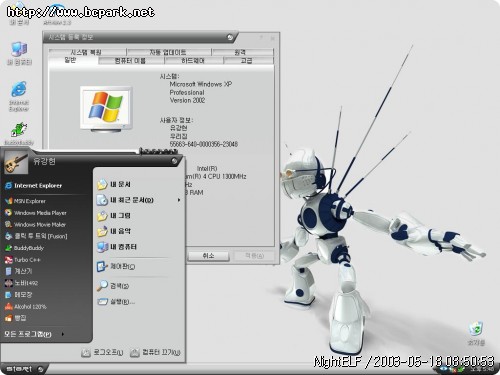500x375 pixels.
Task: Open the Internet Explorer desktop icon
Action: point(19,96)
